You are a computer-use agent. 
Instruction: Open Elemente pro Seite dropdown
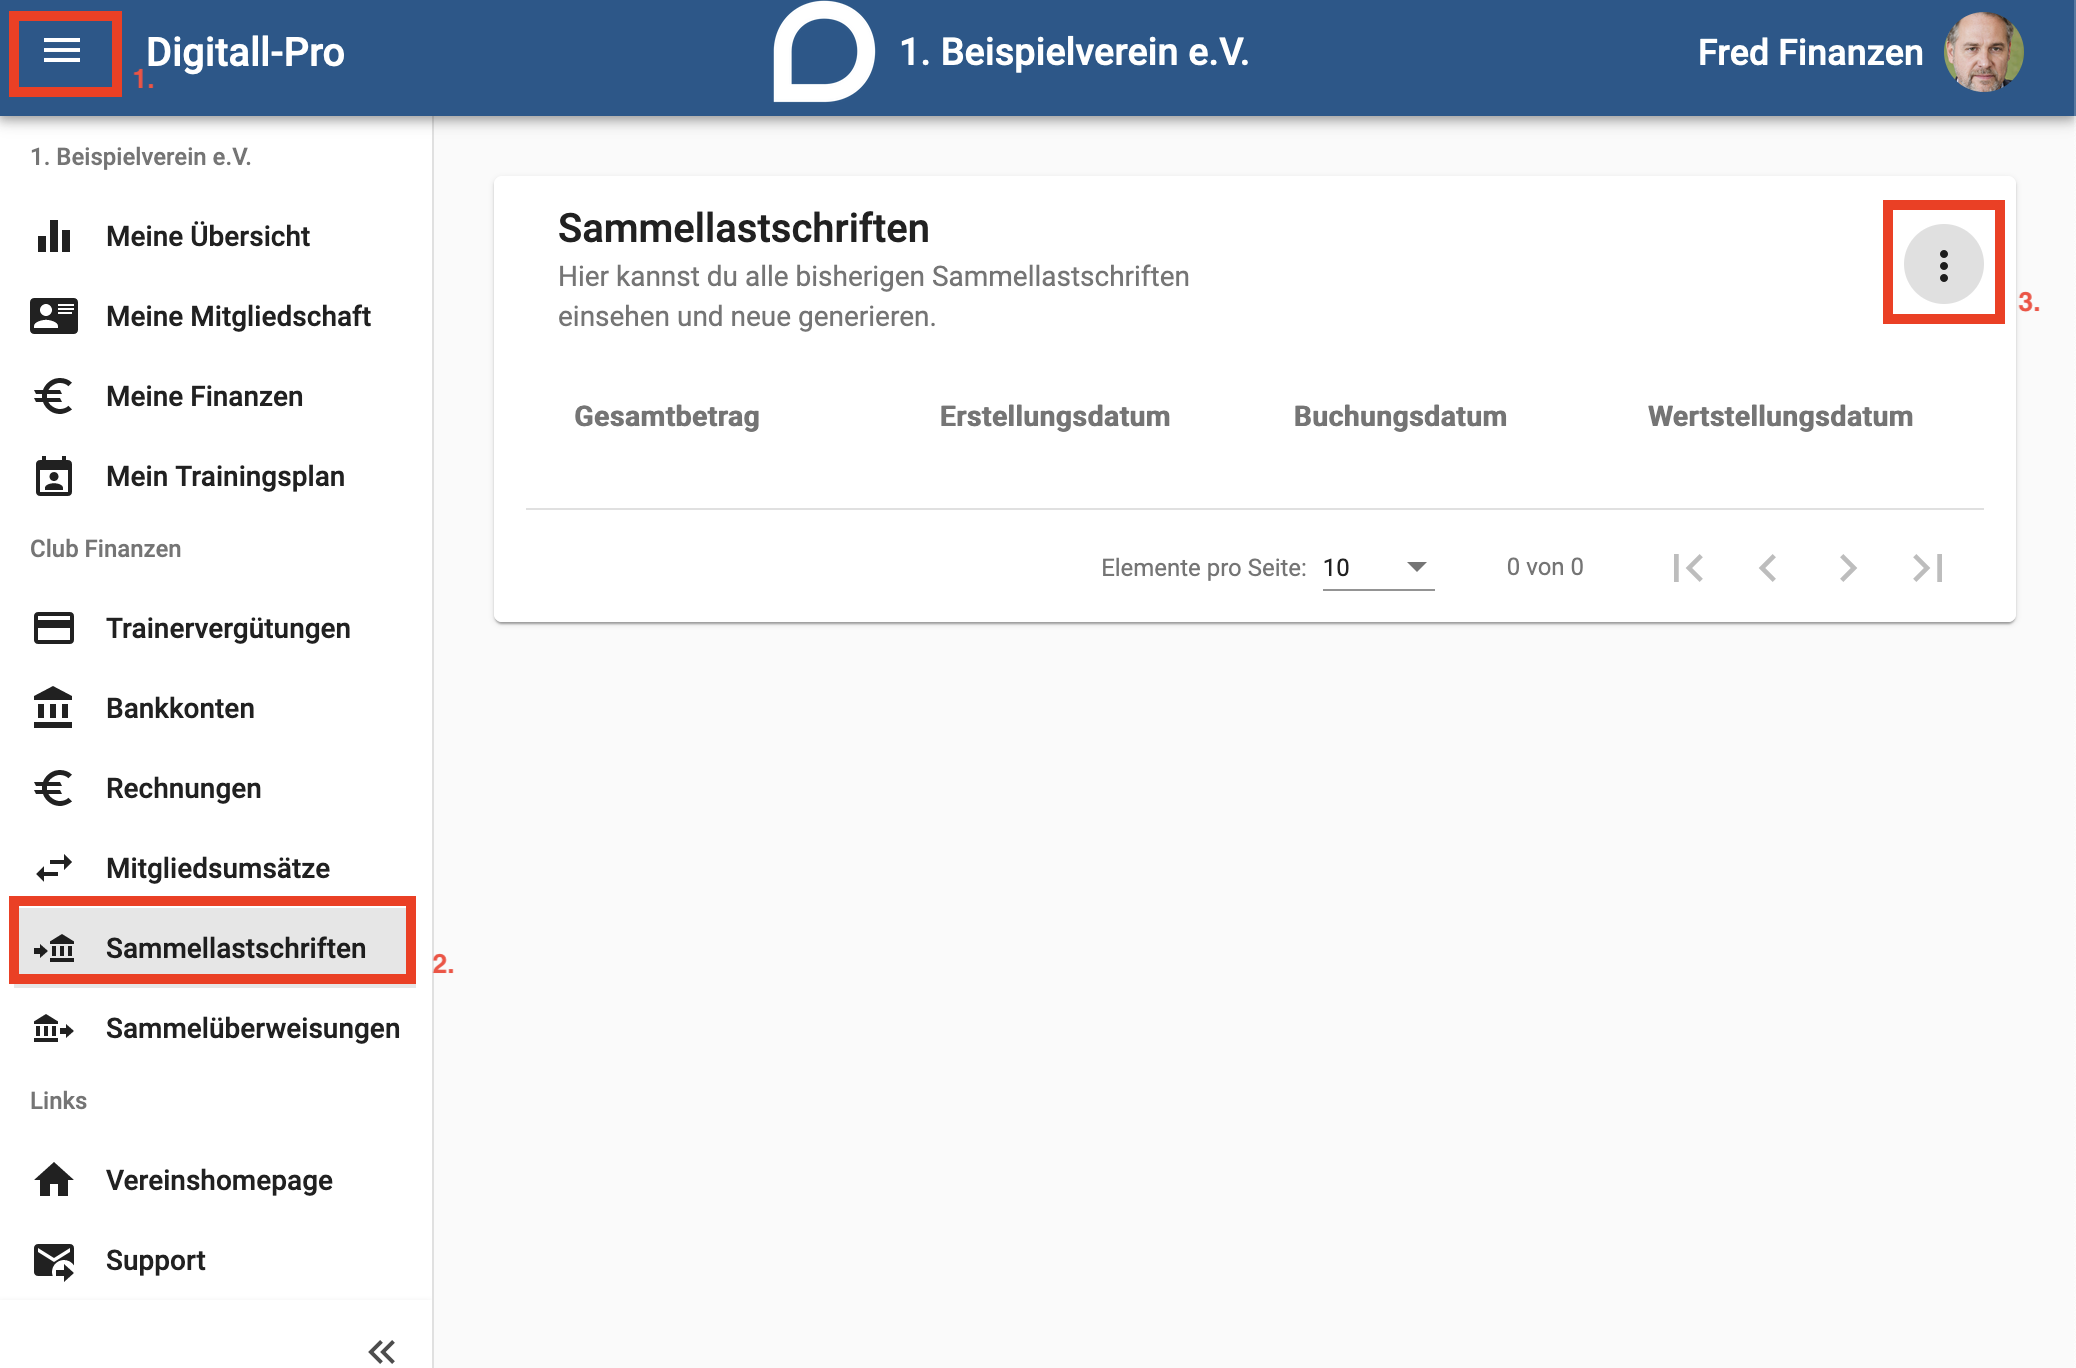[1378, 568]
